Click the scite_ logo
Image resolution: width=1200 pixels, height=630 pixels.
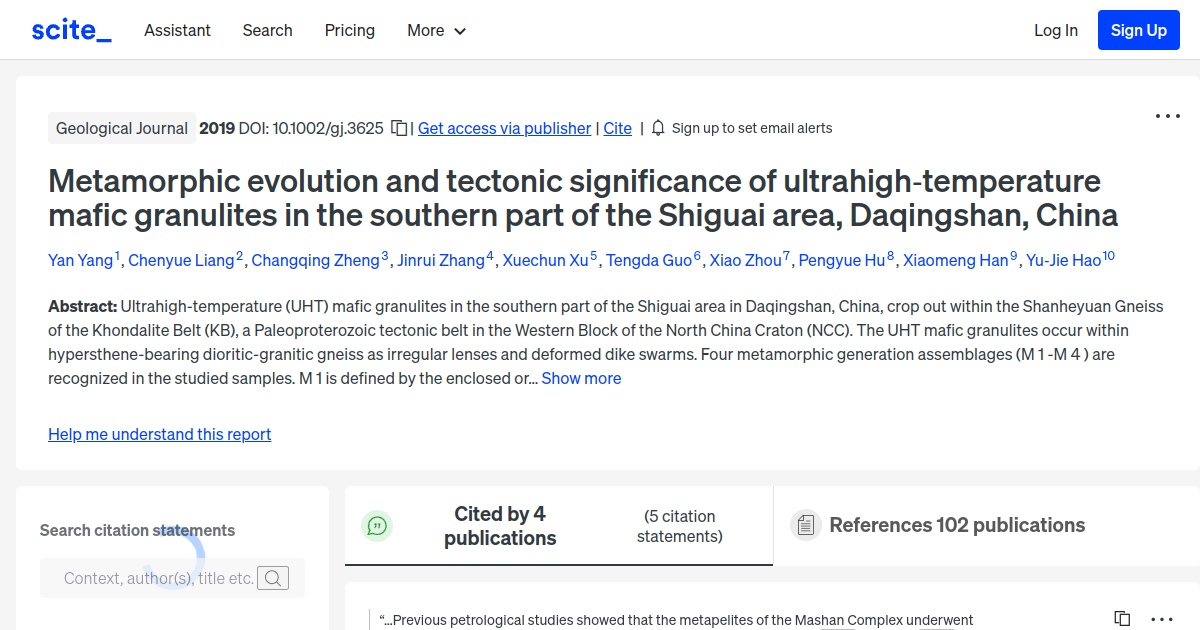click(x=70, y=29)
